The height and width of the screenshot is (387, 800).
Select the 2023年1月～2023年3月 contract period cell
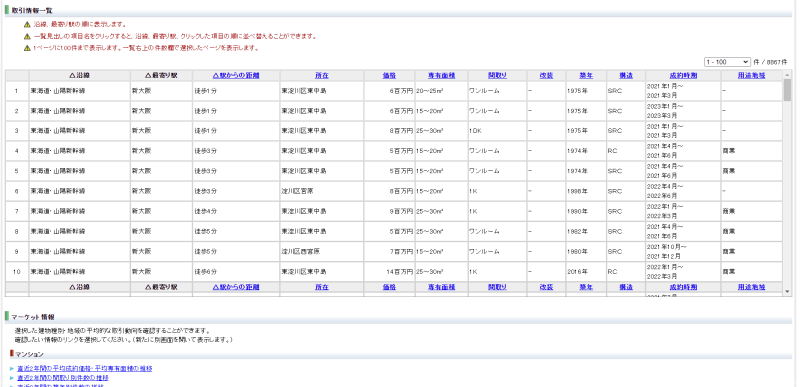coord(683,111)
